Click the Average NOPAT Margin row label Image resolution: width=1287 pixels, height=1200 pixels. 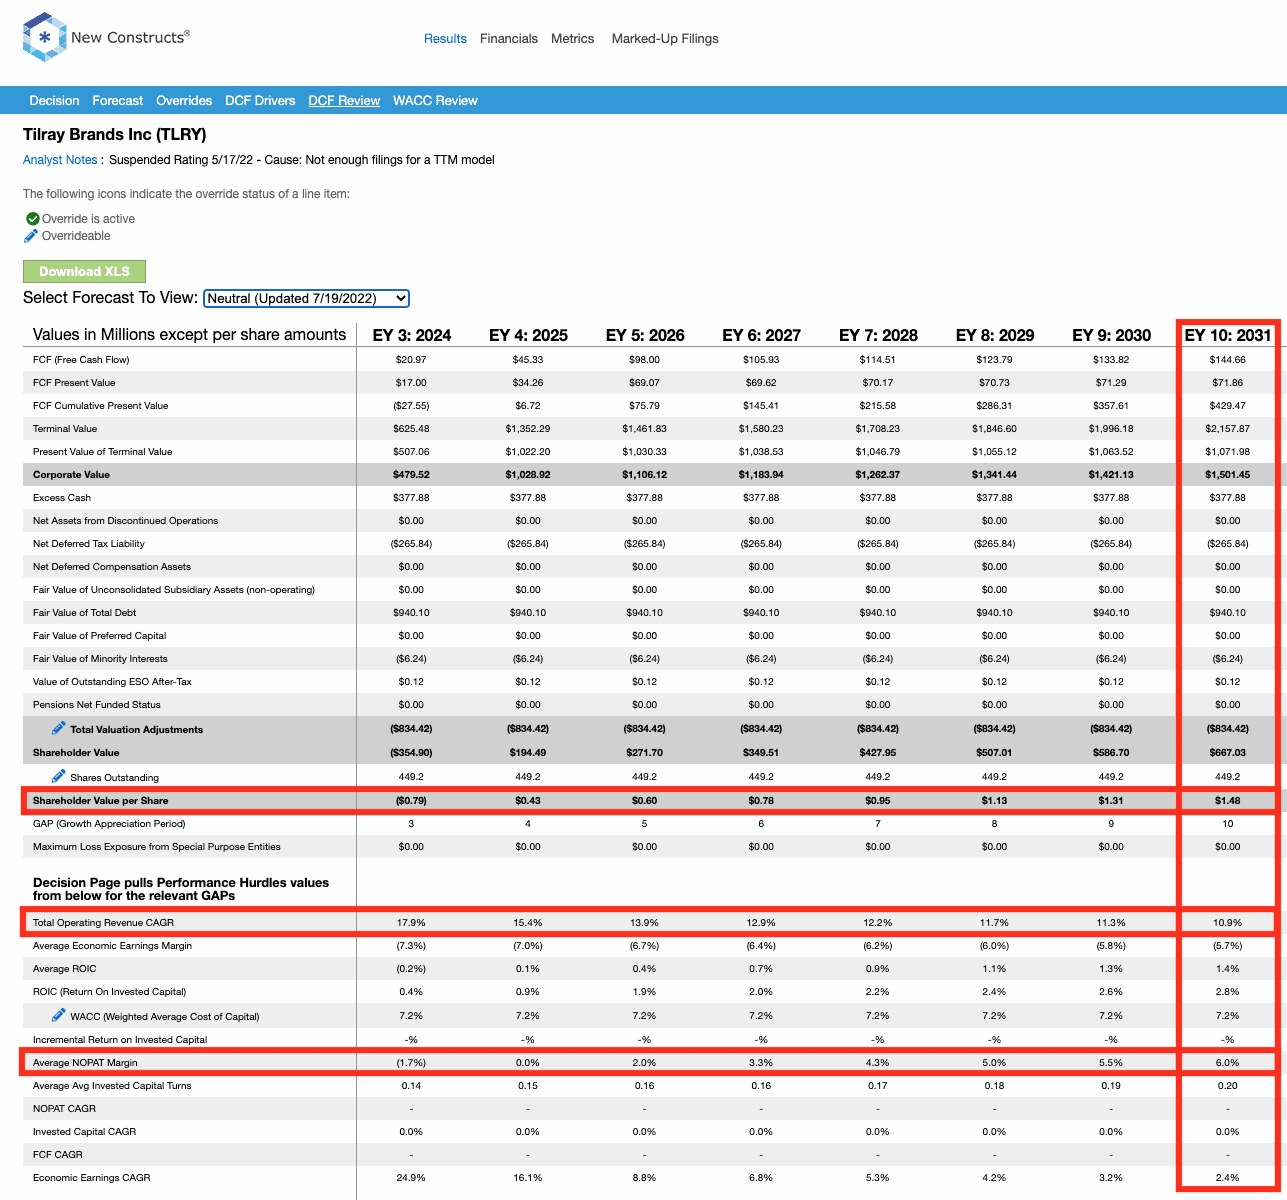pyautogui.click(x=85, y=1063)
